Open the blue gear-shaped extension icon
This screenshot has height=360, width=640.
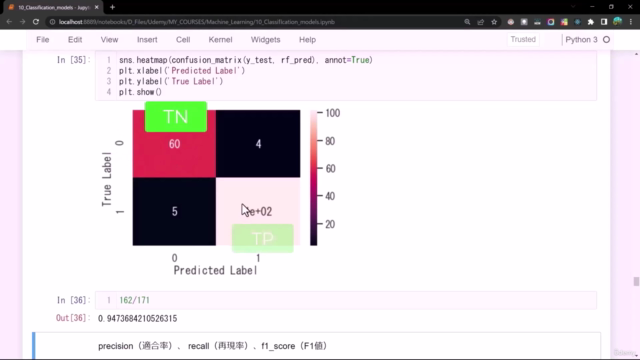click(578, 22)
